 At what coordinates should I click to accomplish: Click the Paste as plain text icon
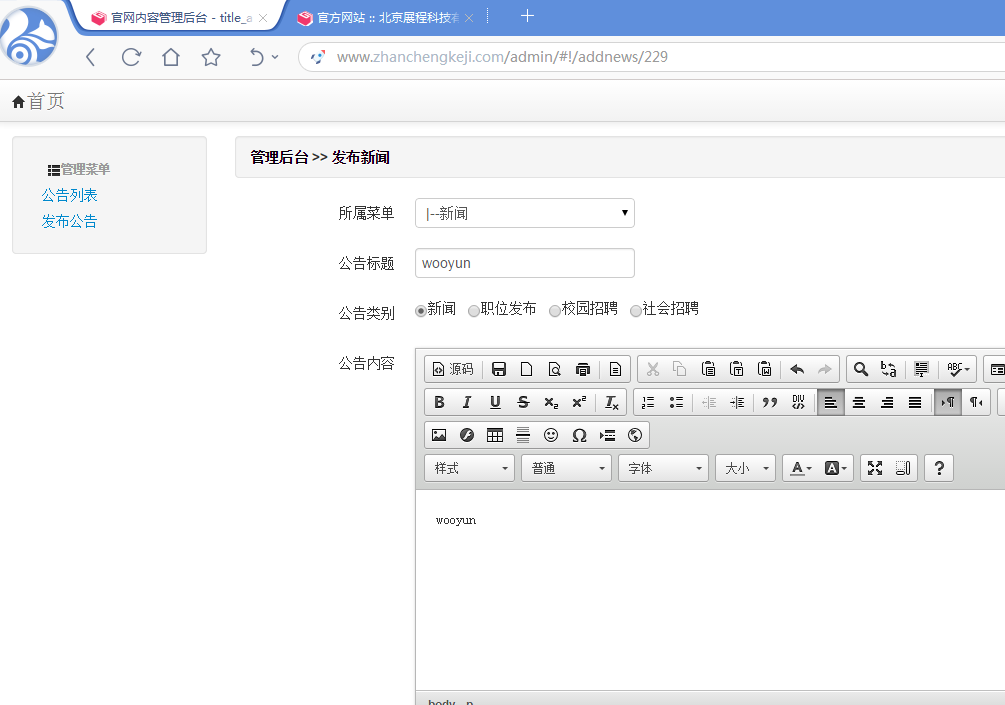(736, 369)
